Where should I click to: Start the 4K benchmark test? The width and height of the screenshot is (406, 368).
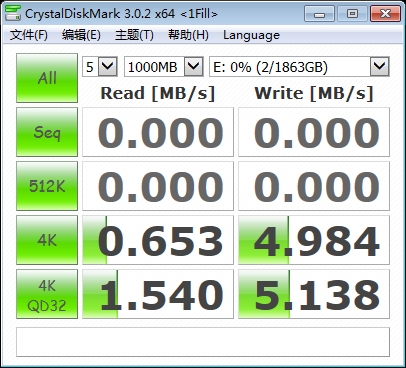point(47,240)
